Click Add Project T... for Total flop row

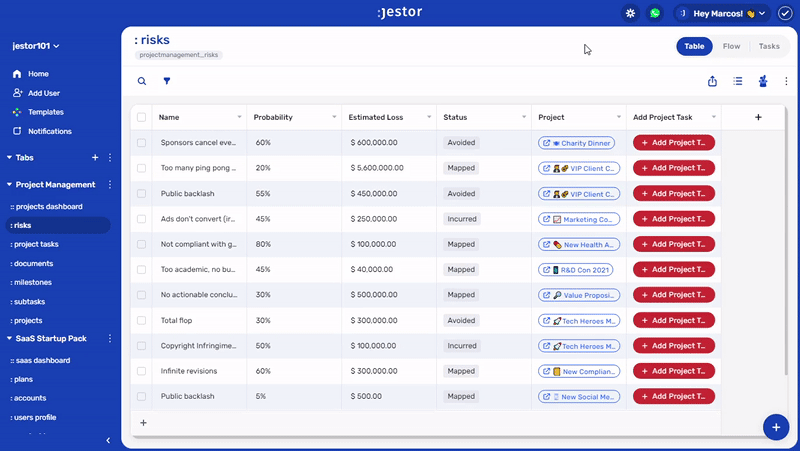674,320
